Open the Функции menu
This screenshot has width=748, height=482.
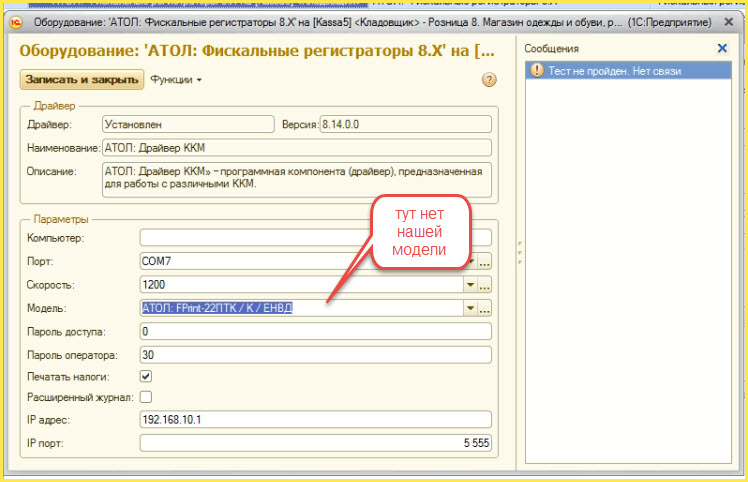(x=176, y=80)
